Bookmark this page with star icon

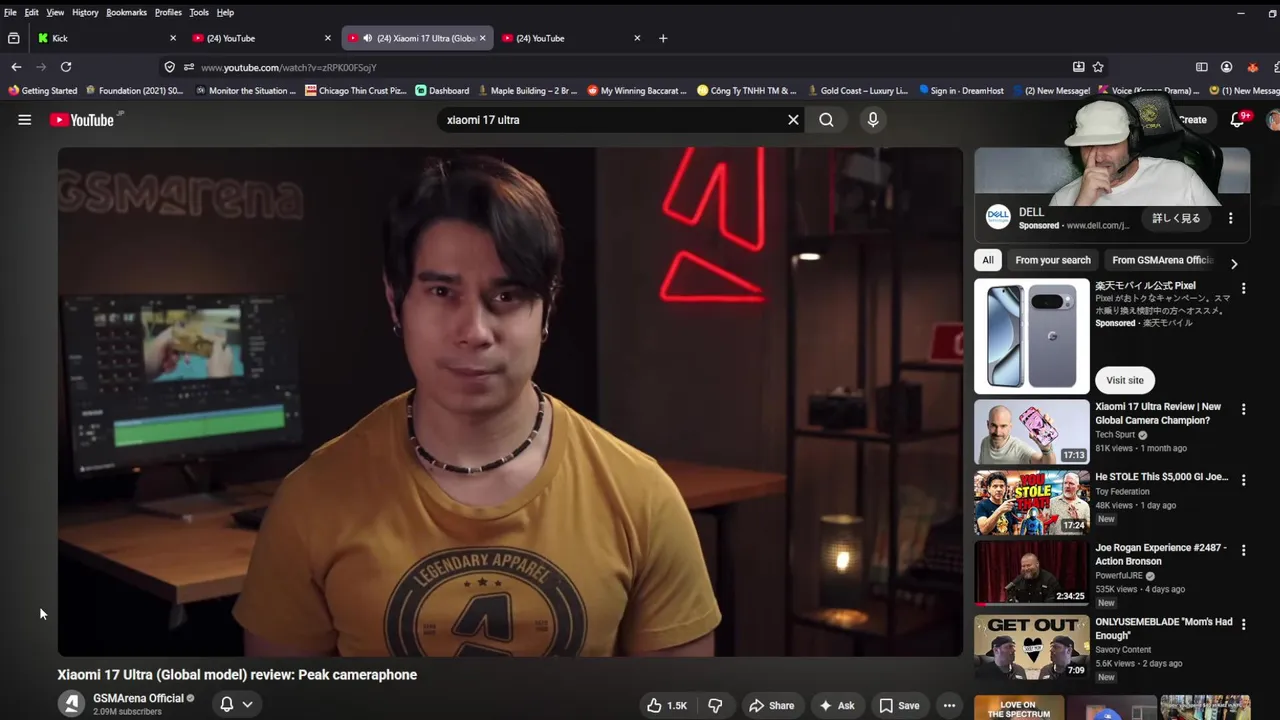pyautogui.click(x=1098, y=67)
